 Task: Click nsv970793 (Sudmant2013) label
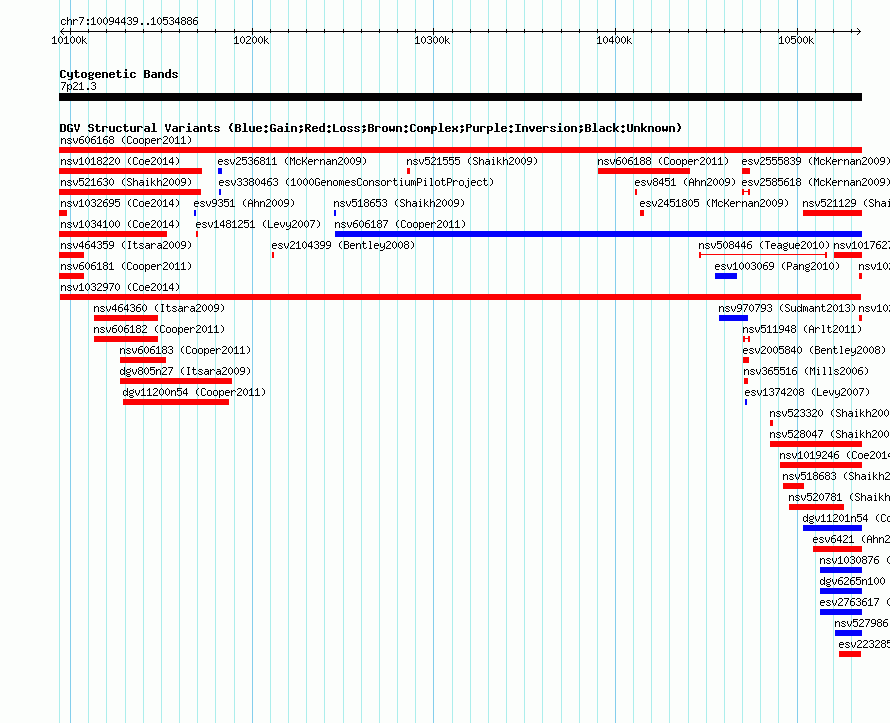point(787,308)
